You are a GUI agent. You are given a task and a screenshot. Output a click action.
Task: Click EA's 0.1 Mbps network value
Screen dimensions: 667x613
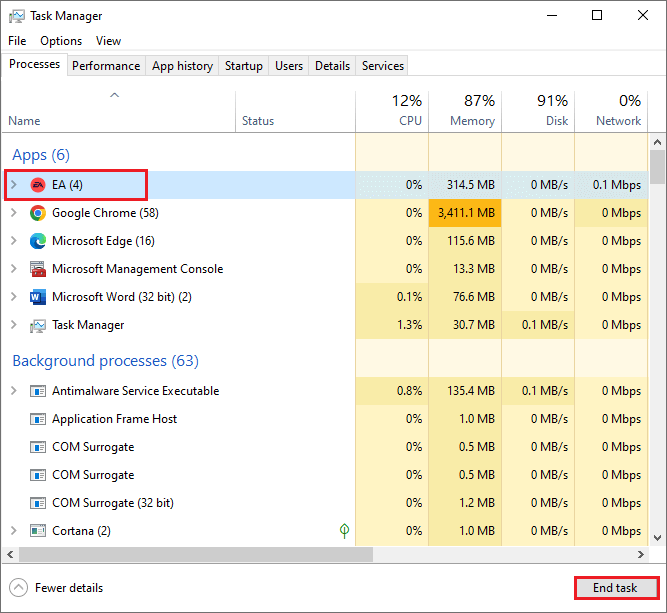tap(616, 185)
